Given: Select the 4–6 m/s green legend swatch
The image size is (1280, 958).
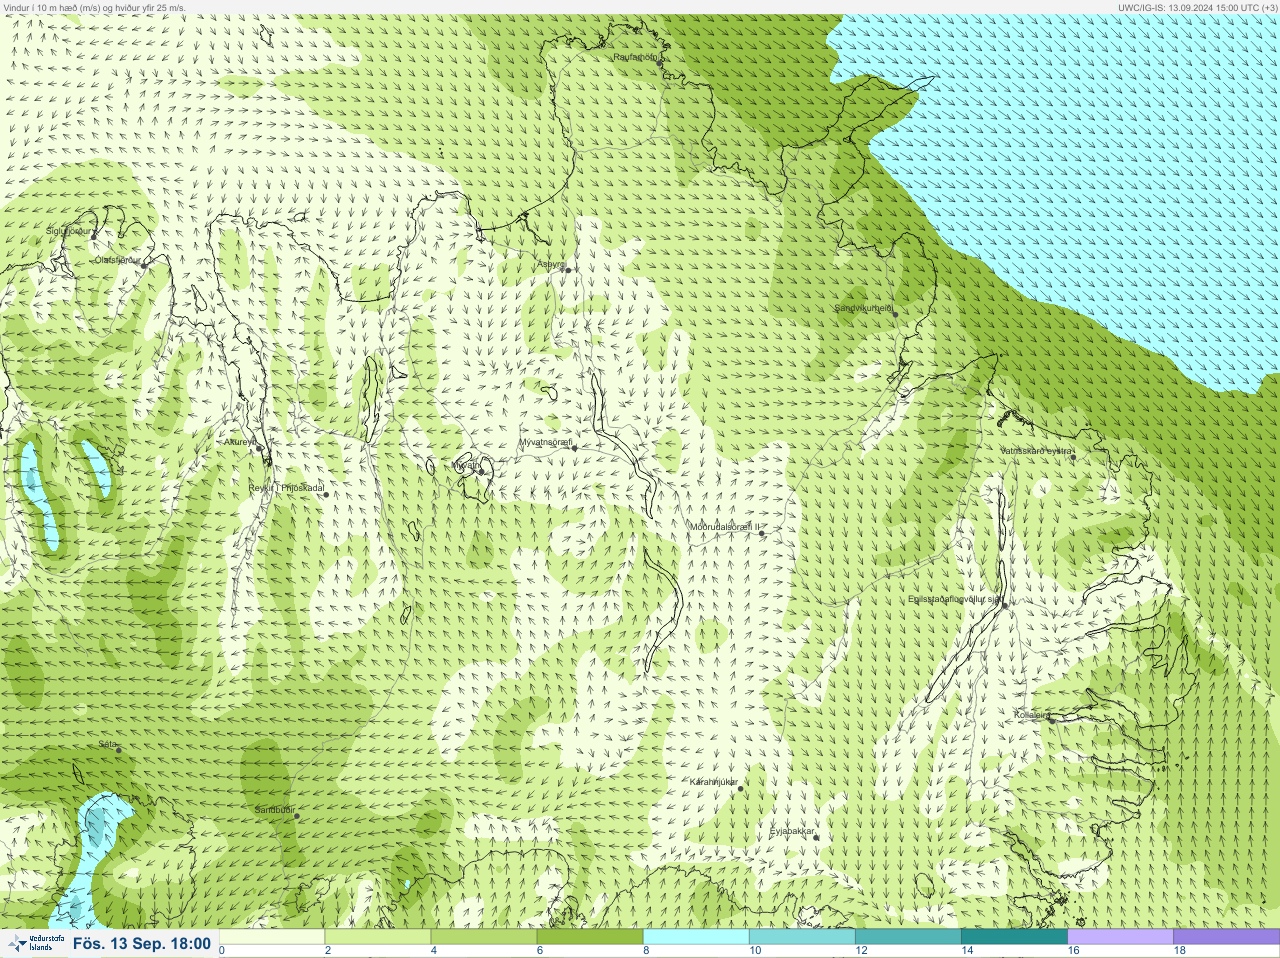Looking at the screenshot, I should point(484,937).
